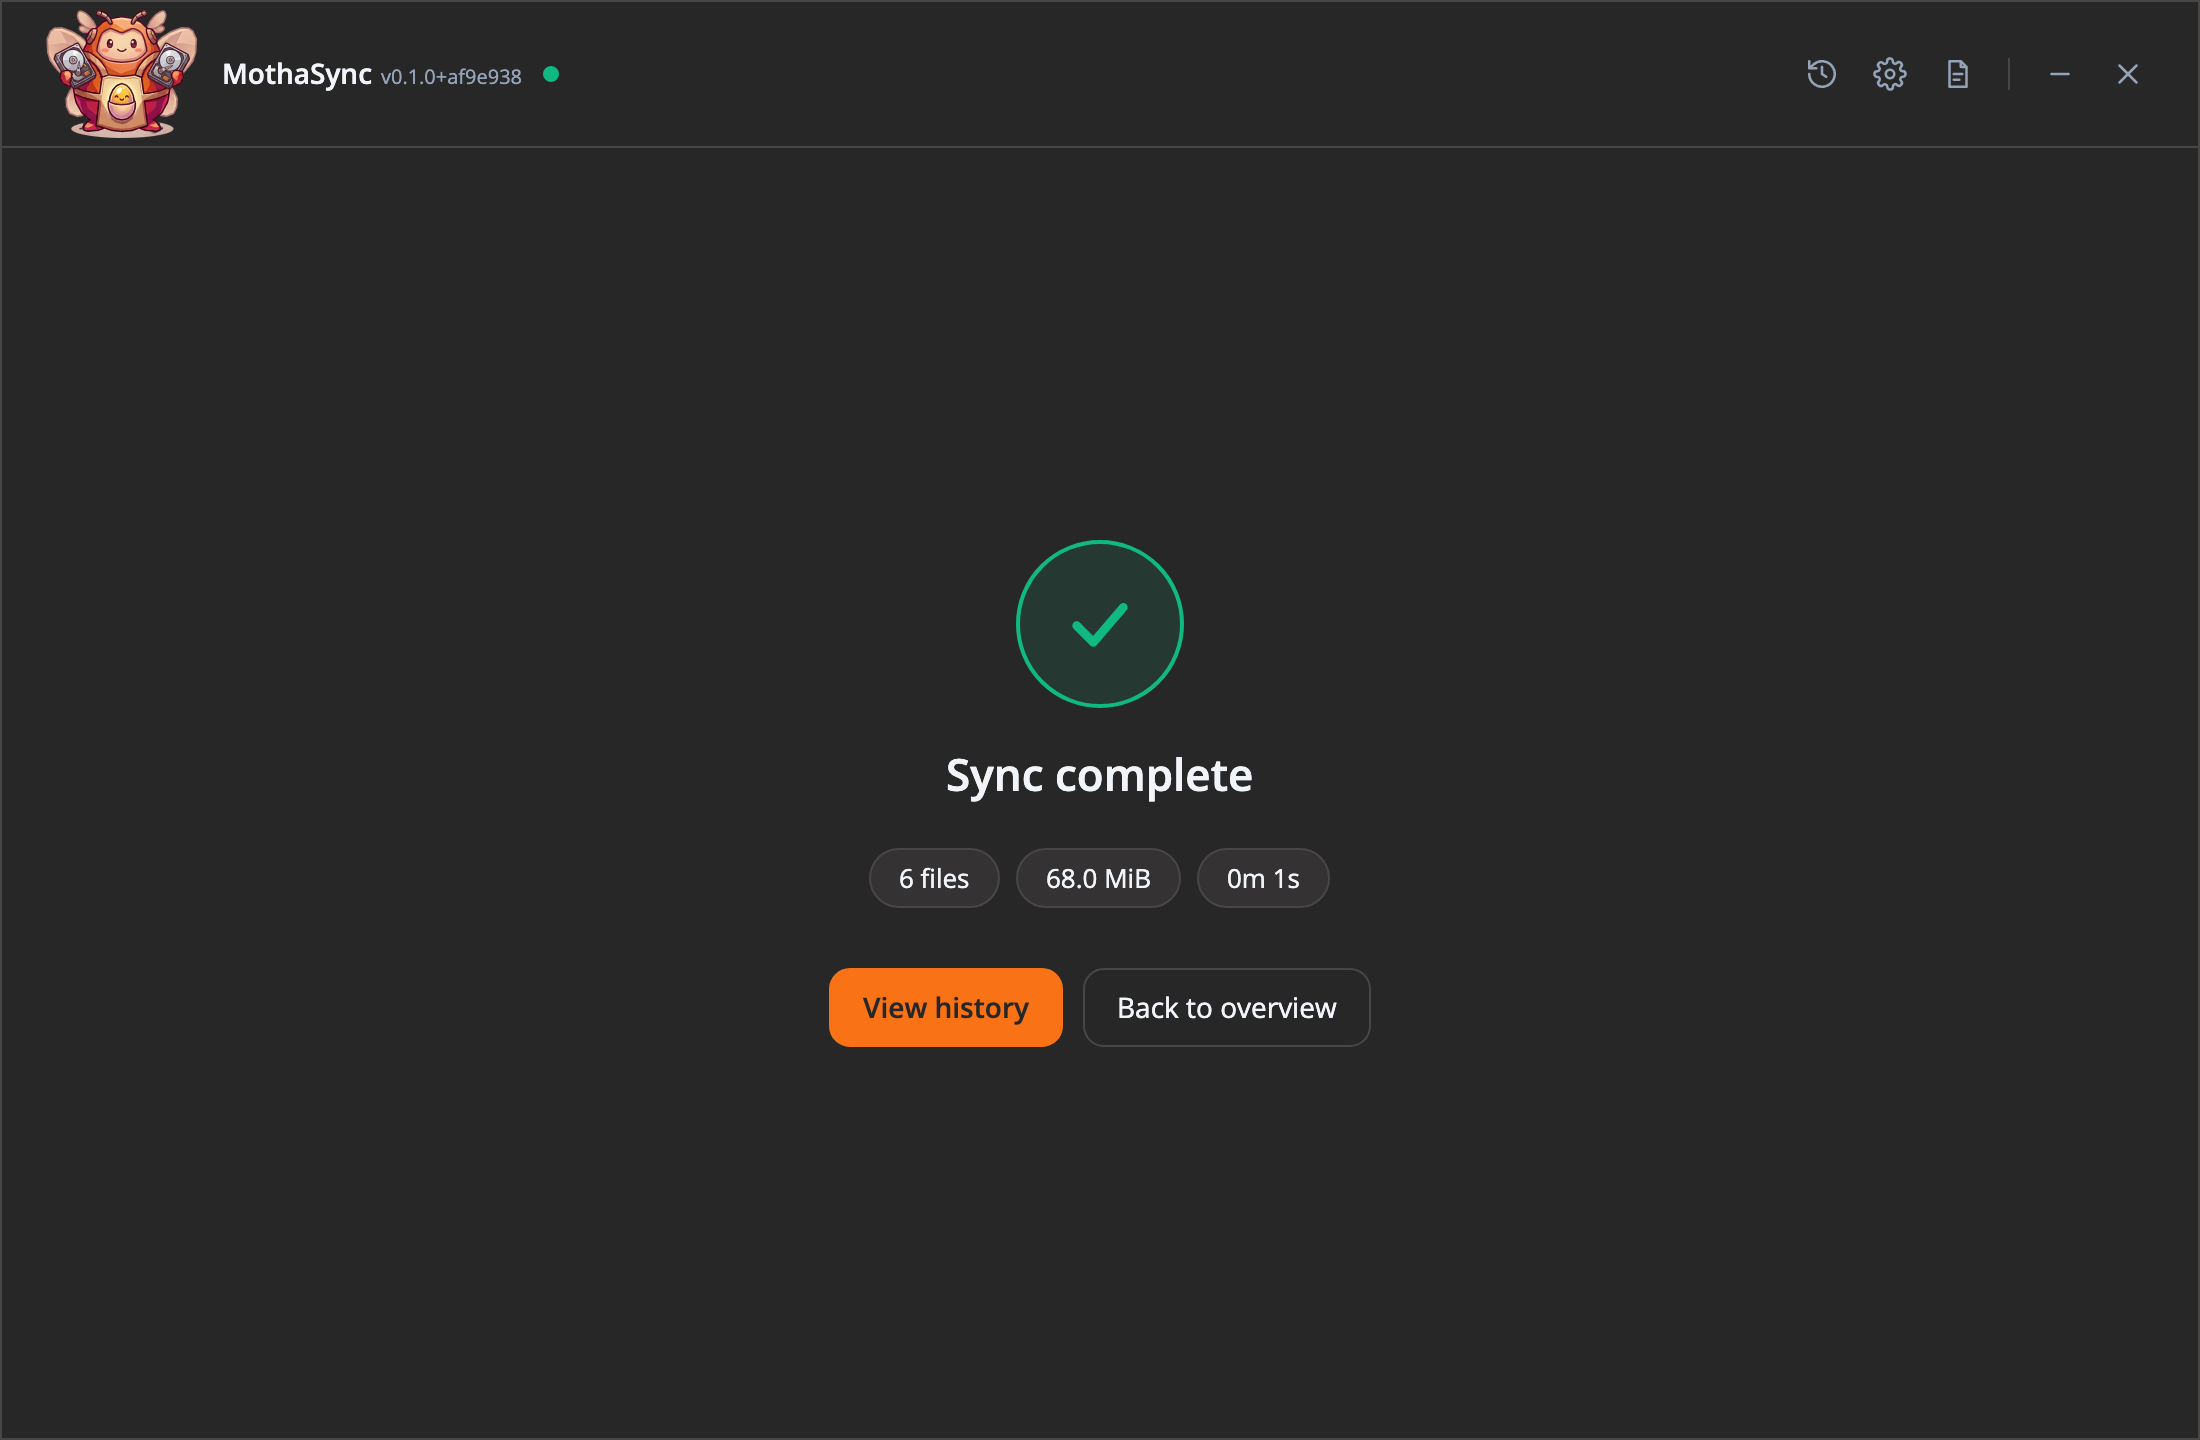
Task: Click version label v0.1.0+af9e938
Action: coord(451,77)
